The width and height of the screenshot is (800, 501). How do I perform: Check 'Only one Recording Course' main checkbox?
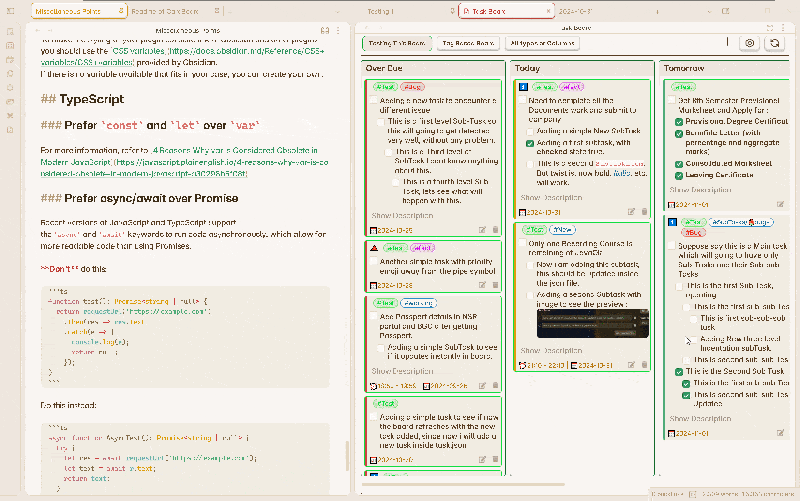pyautogui.click(x=522, y=243)
